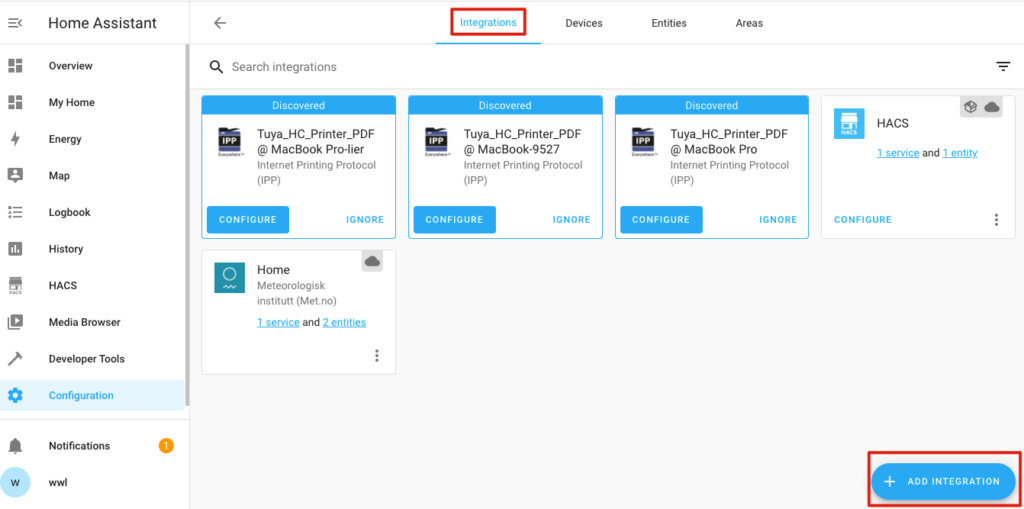Click the back arrow icon

(220, 23)
